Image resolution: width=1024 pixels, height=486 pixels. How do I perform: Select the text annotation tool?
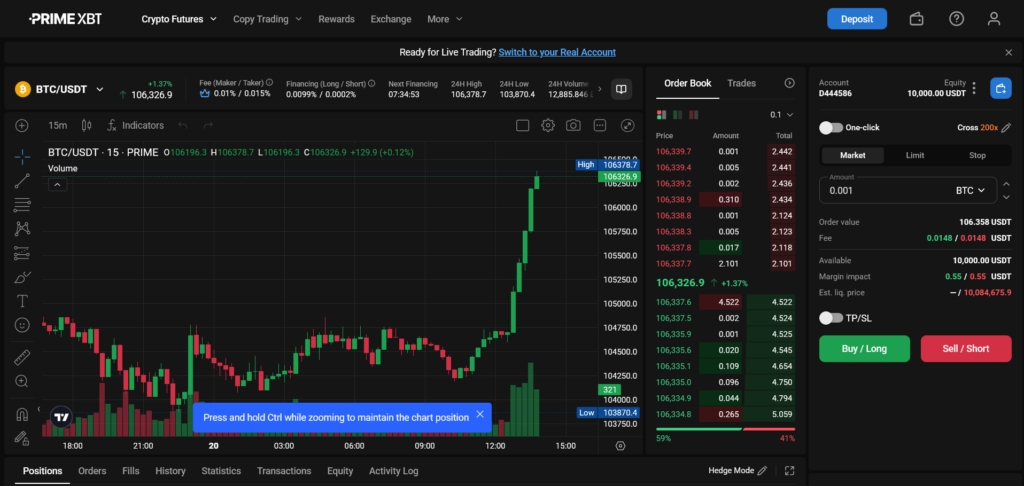pyautogui.click(x=22, y=301)
